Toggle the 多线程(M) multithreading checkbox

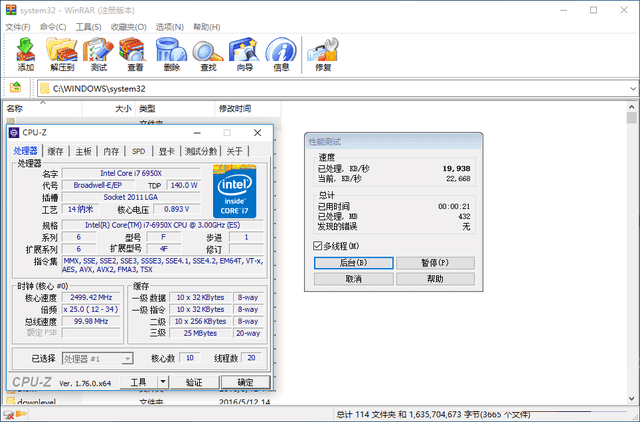click(318, 246)
